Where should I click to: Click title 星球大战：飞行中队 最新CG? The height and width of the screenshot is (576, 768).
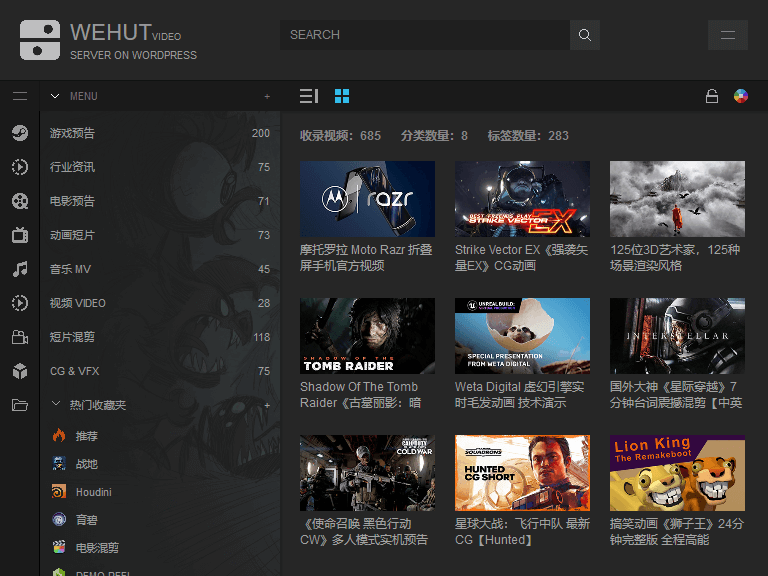tap(522, 532)
